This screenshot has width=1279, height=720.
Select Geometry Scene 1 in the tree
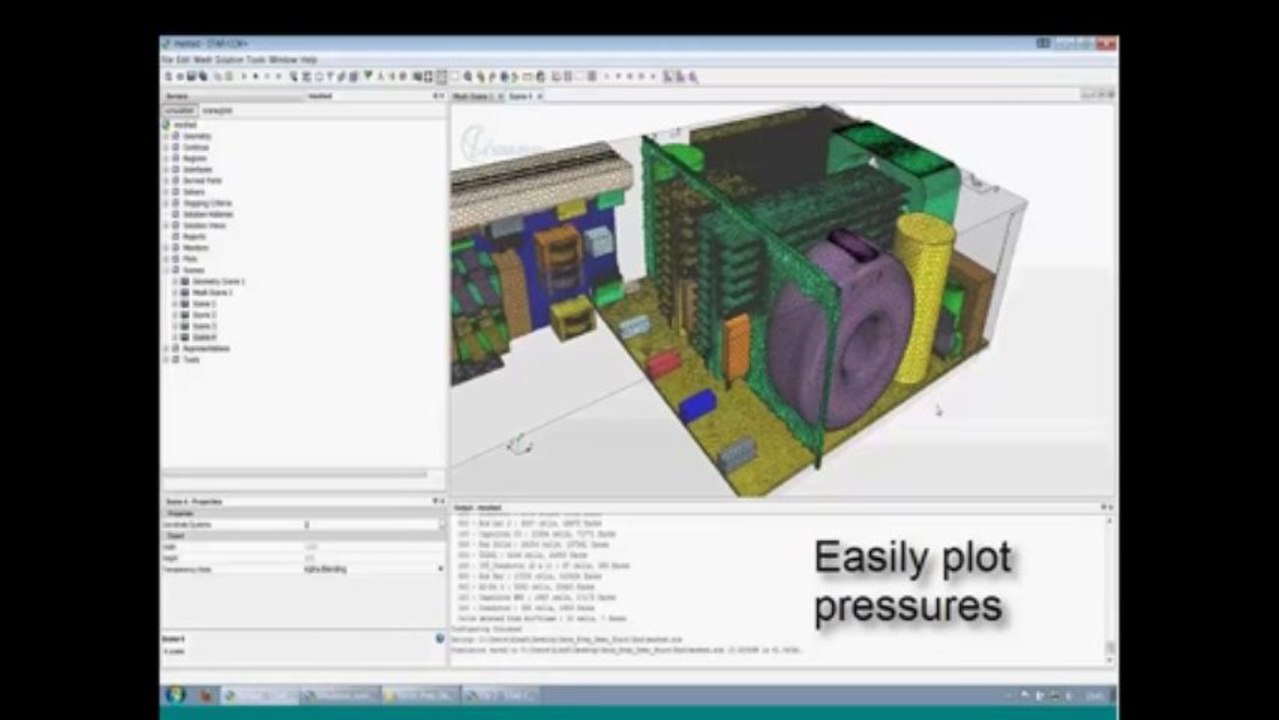[218, 281]
